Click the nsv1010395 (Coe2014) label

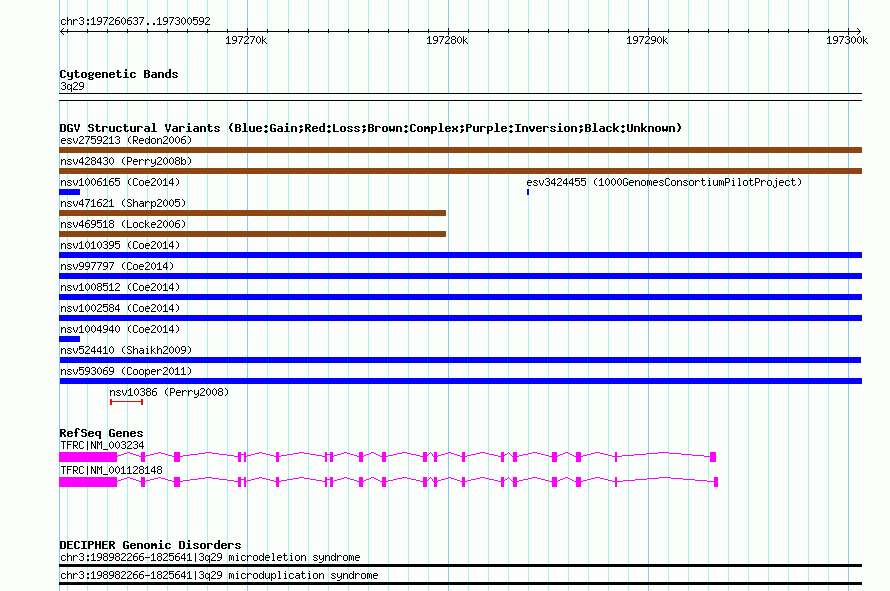[x=120, y=245]
